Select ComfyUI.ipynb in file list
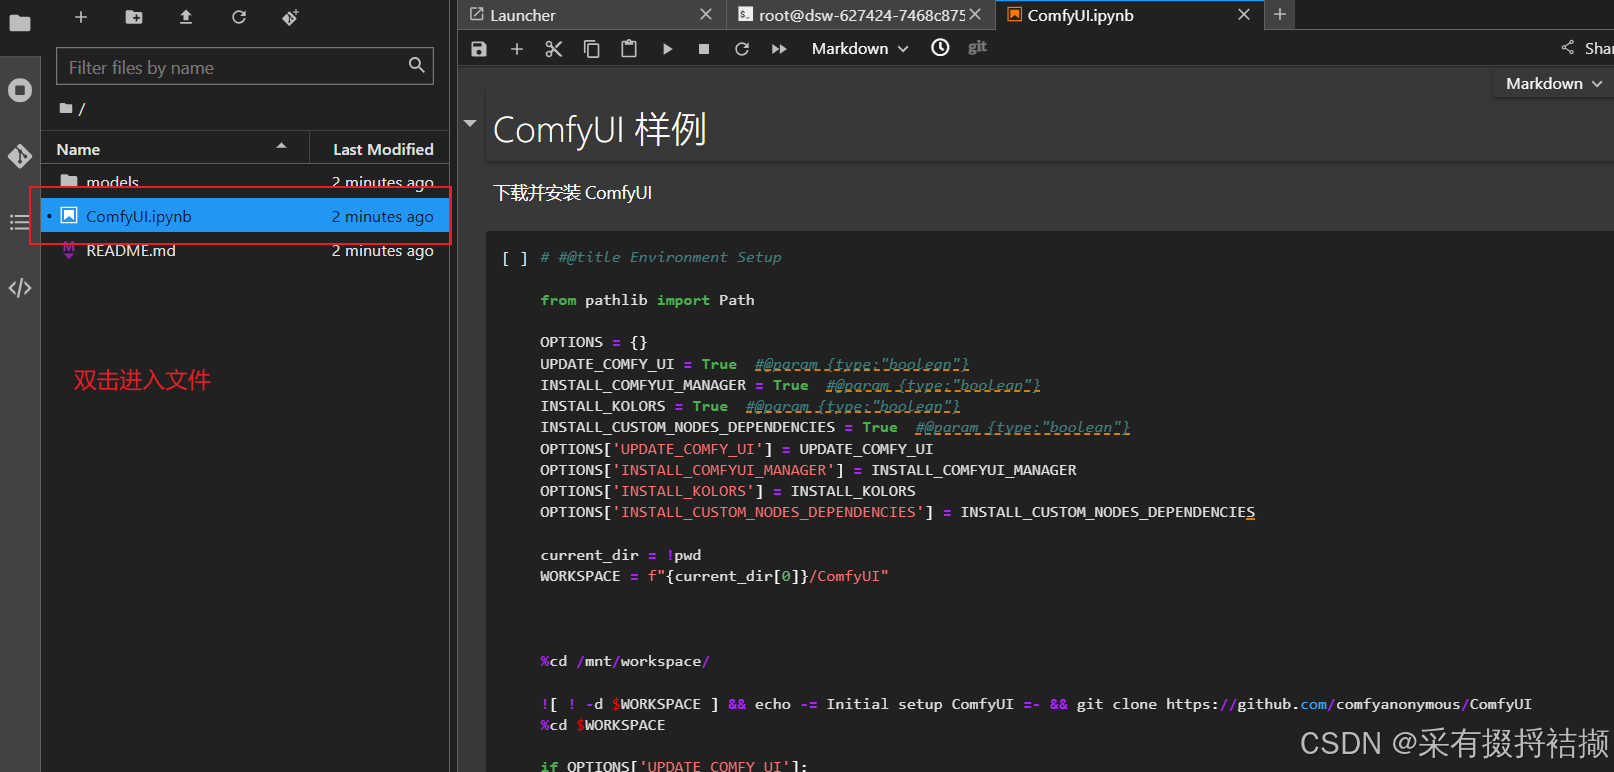The width and height of the screenshot is (1614, 772). (245, 216)
